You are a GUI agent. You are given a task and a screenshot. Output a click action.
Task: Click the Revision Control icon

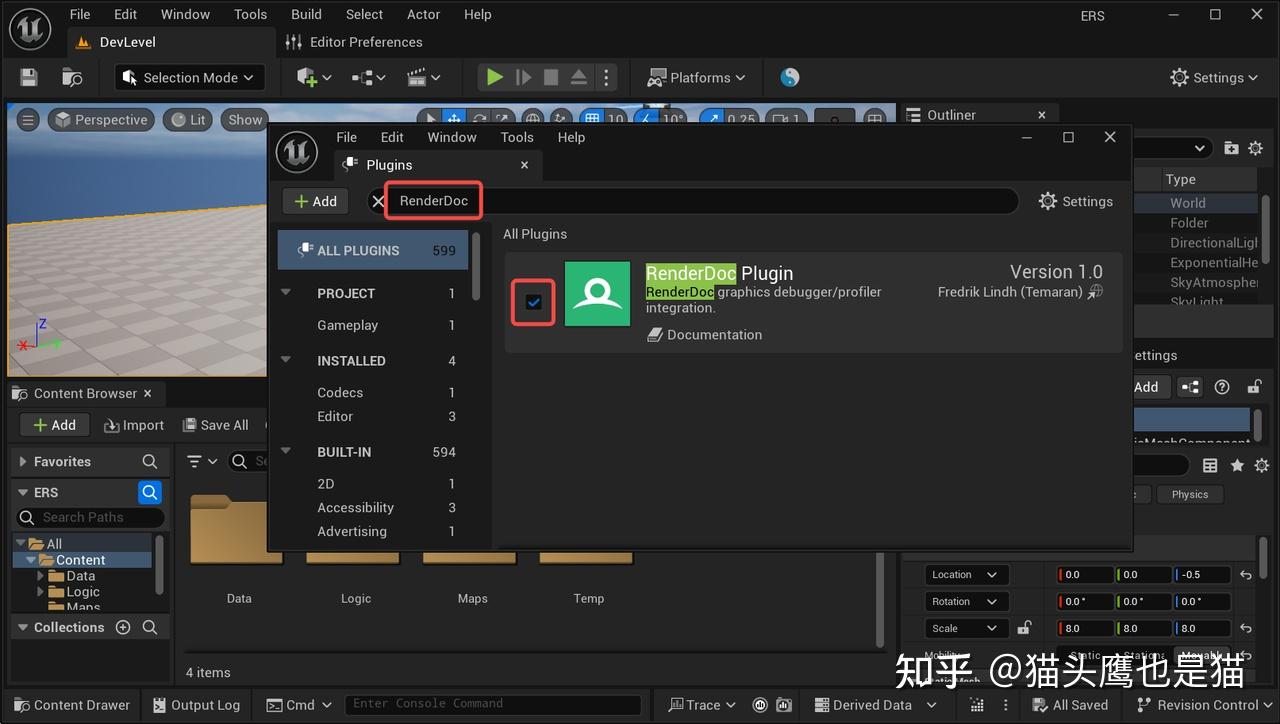pos(1143,705)
